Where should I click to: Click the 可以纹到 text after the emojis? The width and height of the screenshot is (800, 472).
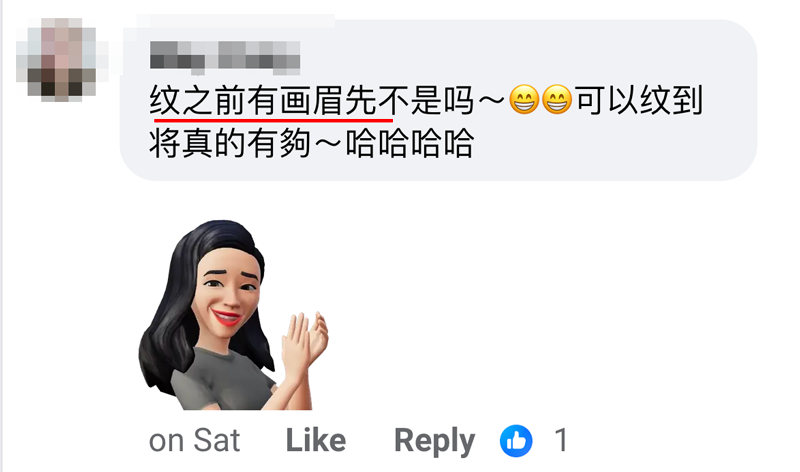click(x=640, y=100)
